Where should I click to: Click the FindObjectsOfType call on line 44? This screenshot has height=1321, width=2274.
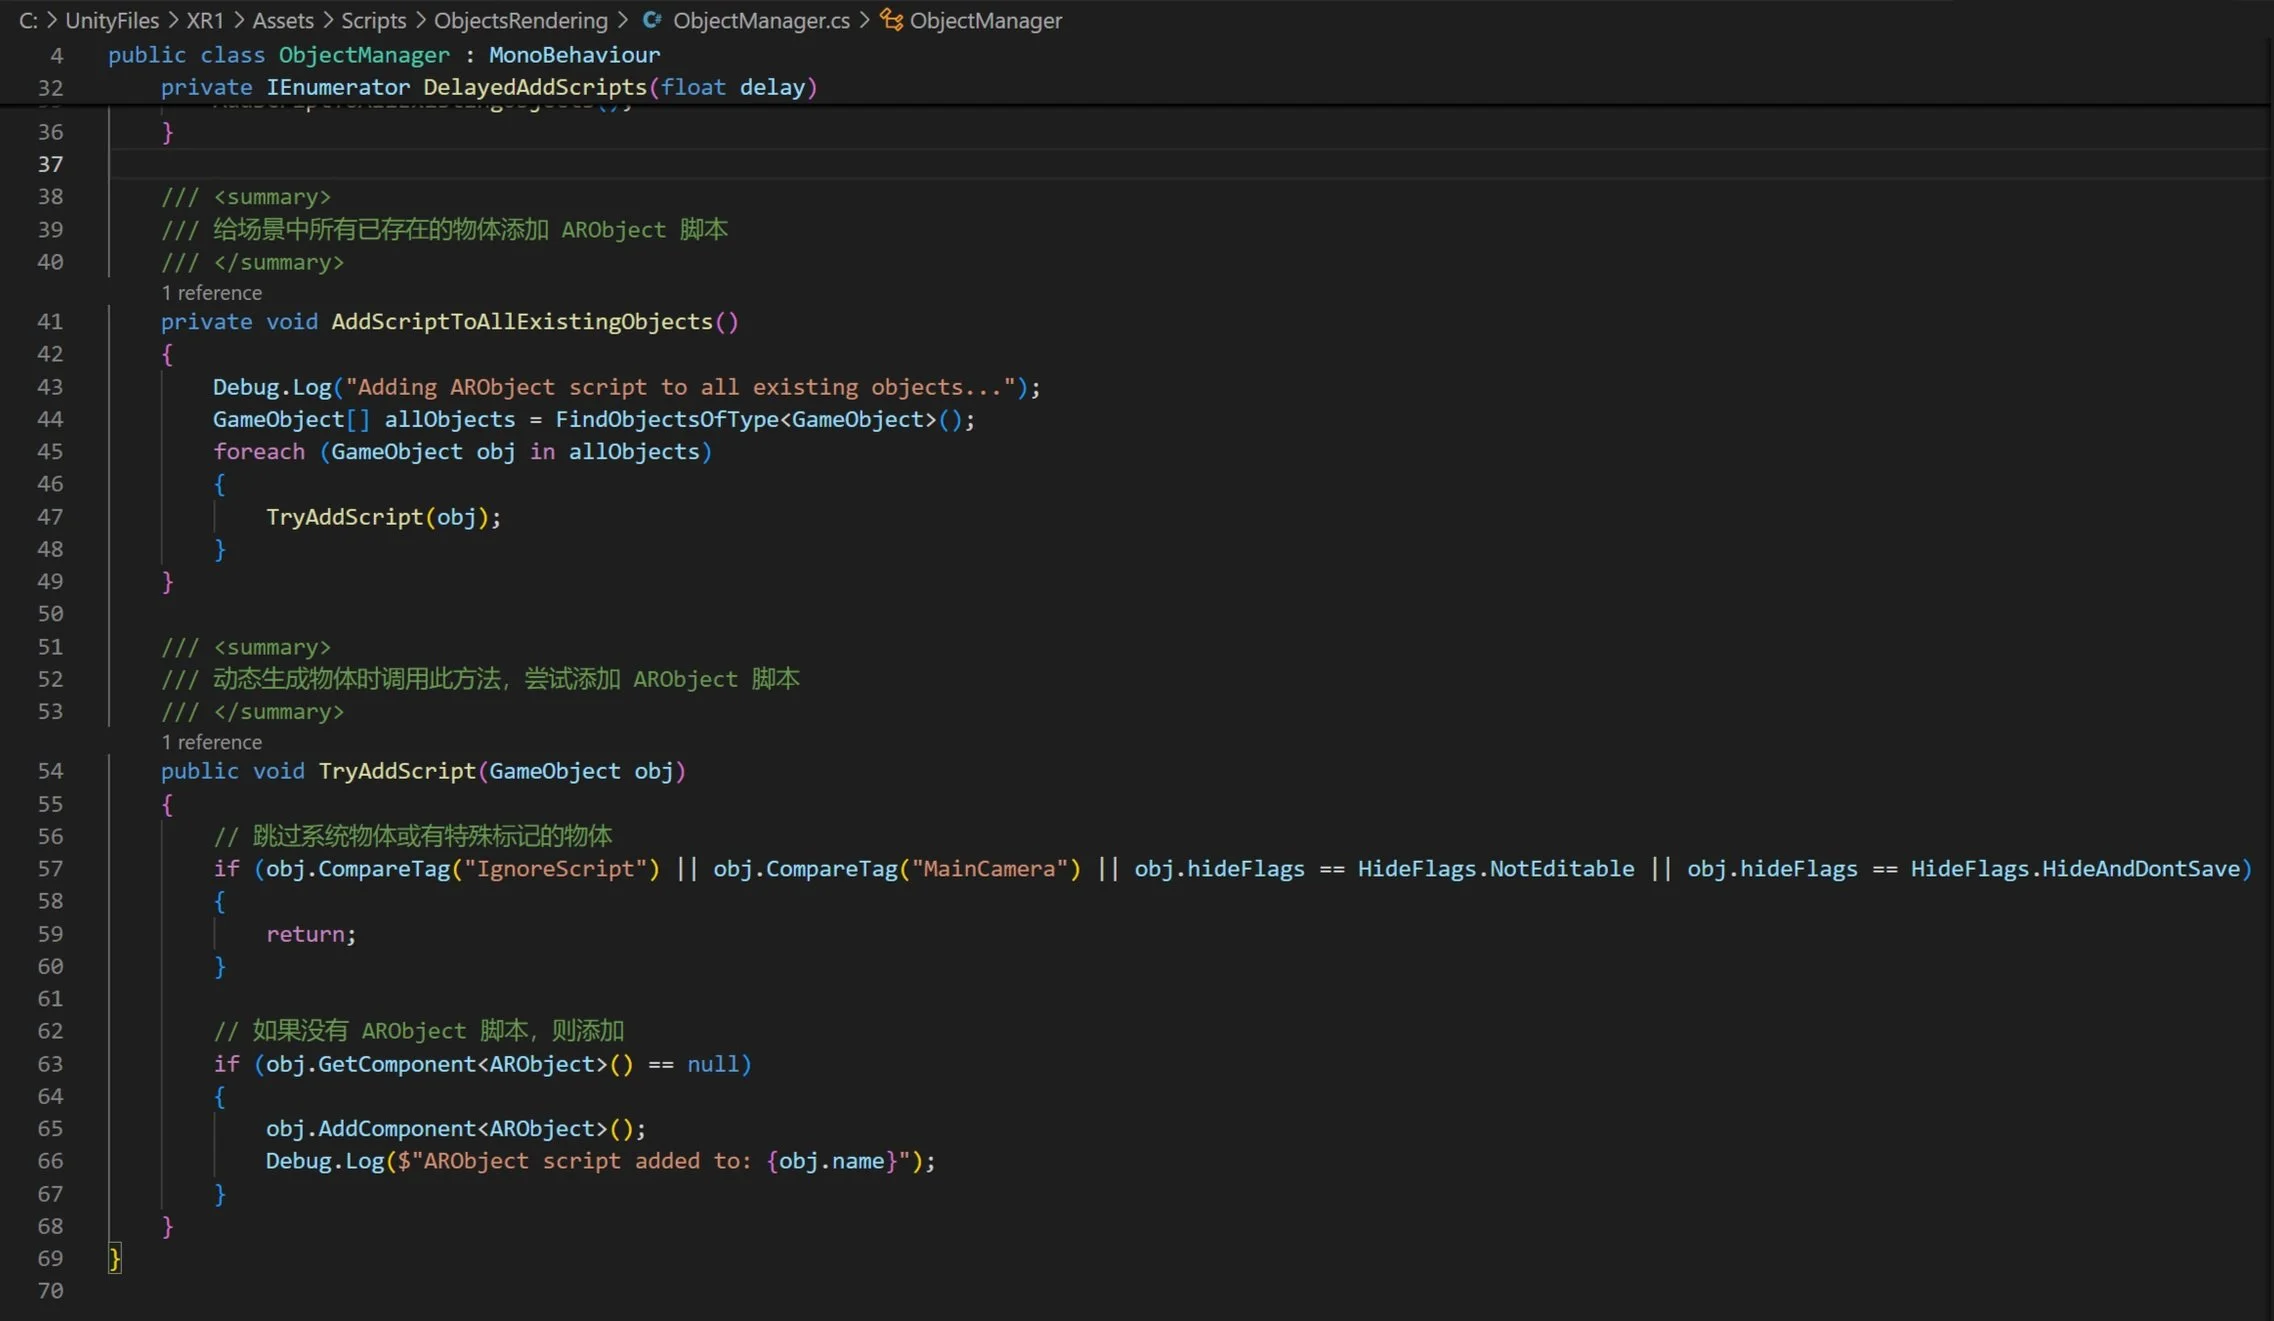665,419
